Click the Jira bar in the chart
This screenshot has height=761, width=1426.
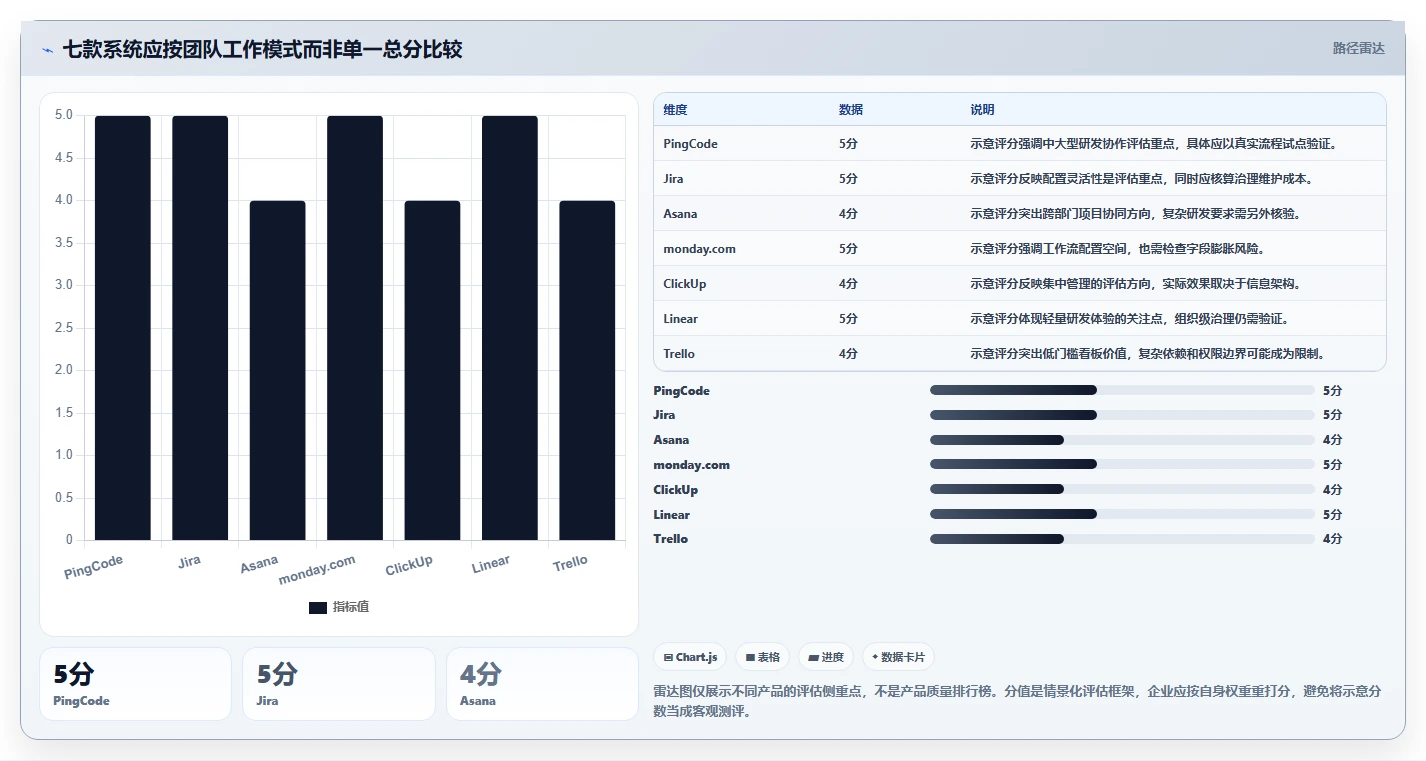(200, 328)
